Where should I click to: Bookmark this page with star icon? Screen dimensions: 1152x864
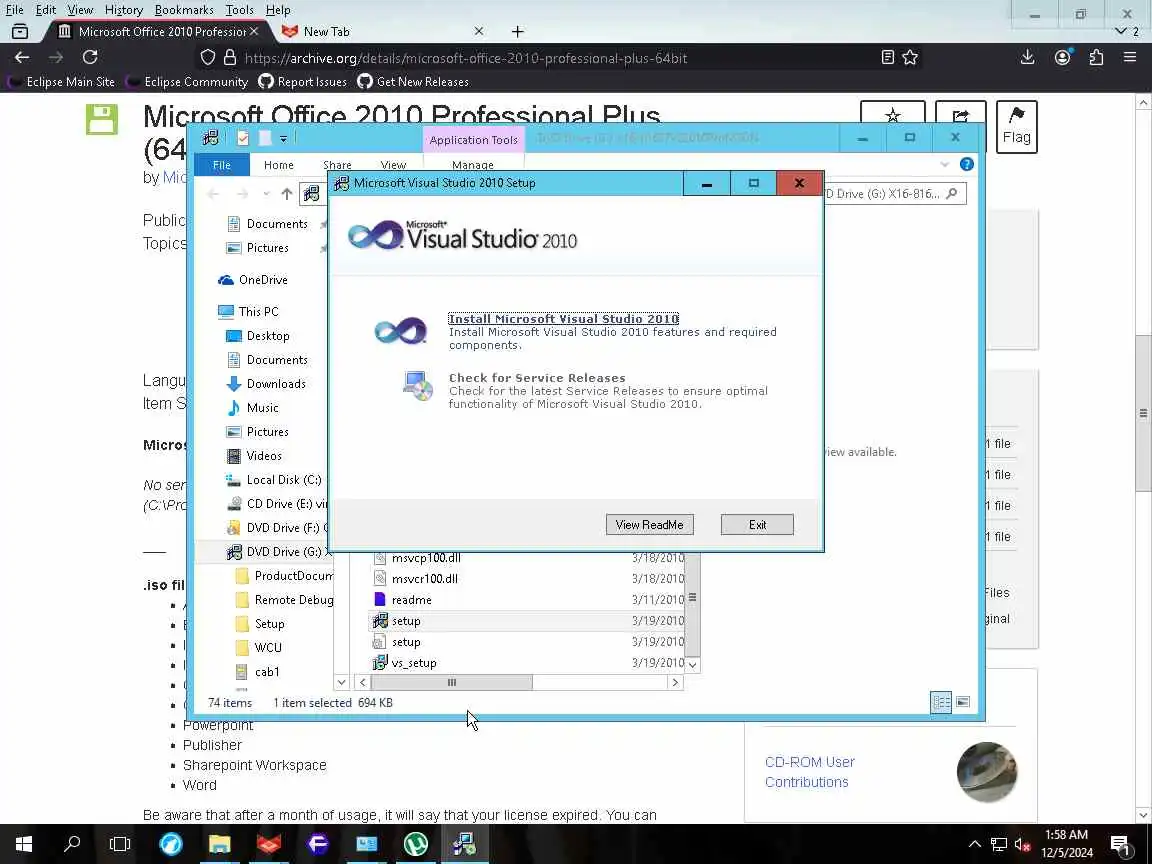pyautogui.click(x=910, y=57)
